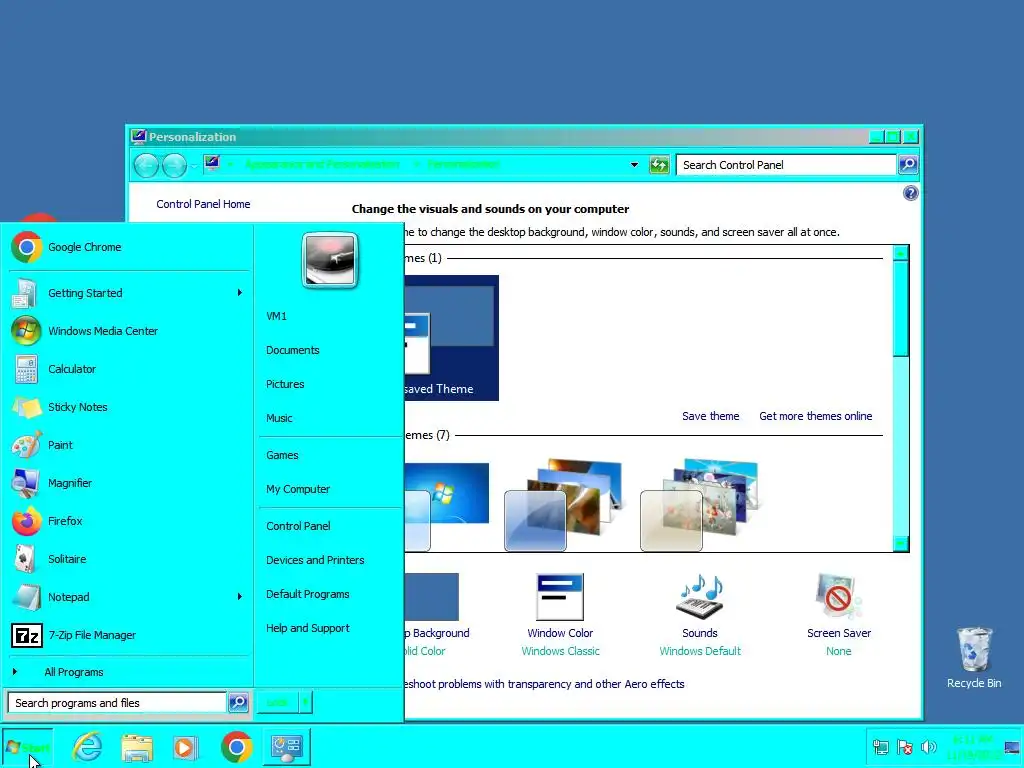Click in the Search Control Panel field
Image resolution: width=1024 pixels, height=768 pixels.
click(786, 165)
